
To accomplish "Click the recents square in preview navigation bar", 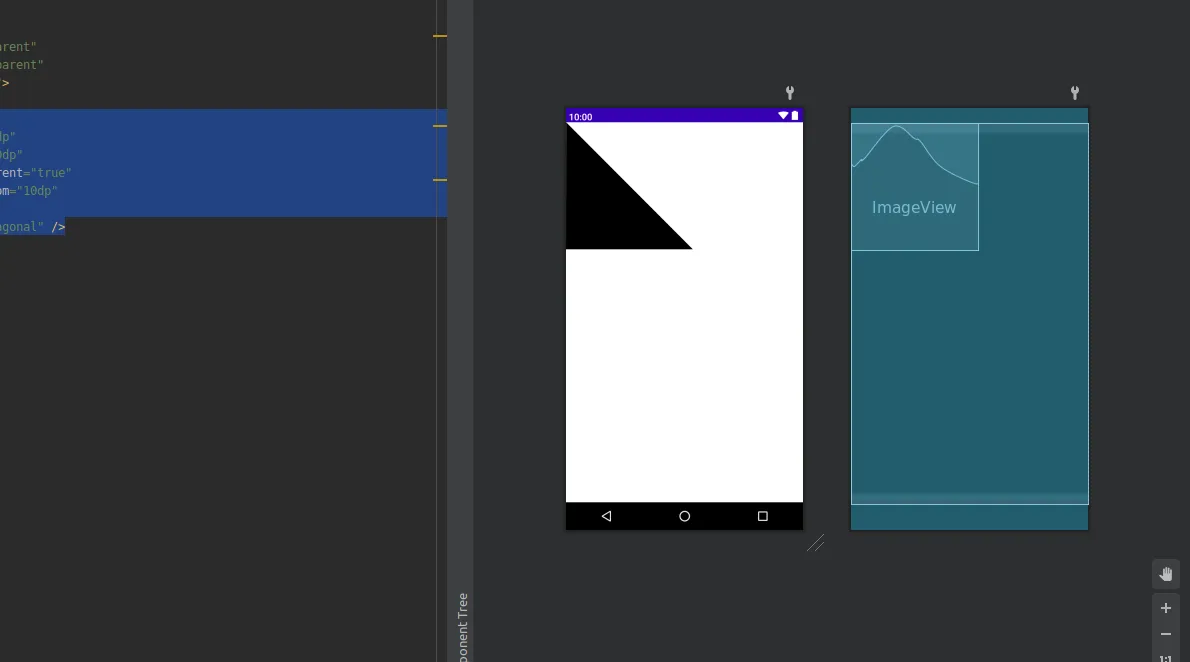I will tap(763, 516).
